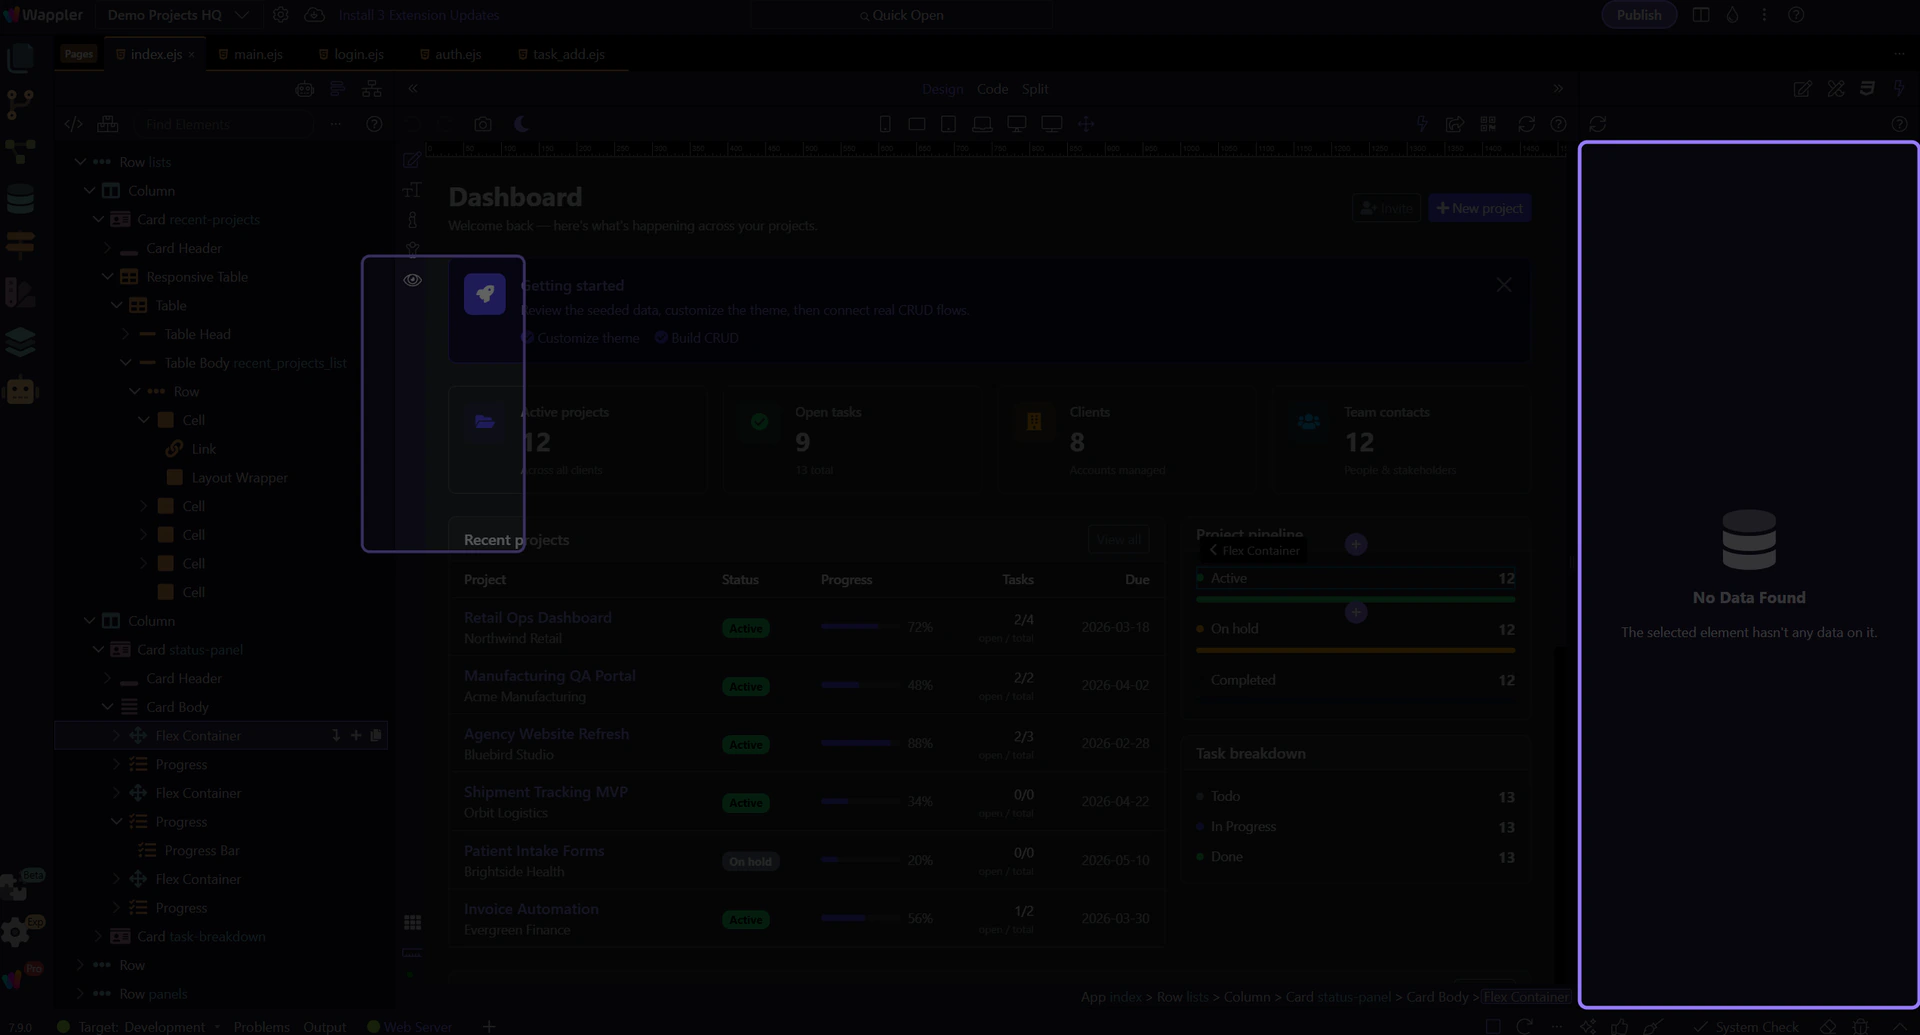Collapse the Responsive Table tree node
Screen dimensions: 1920x1035
tap(108, 277)
